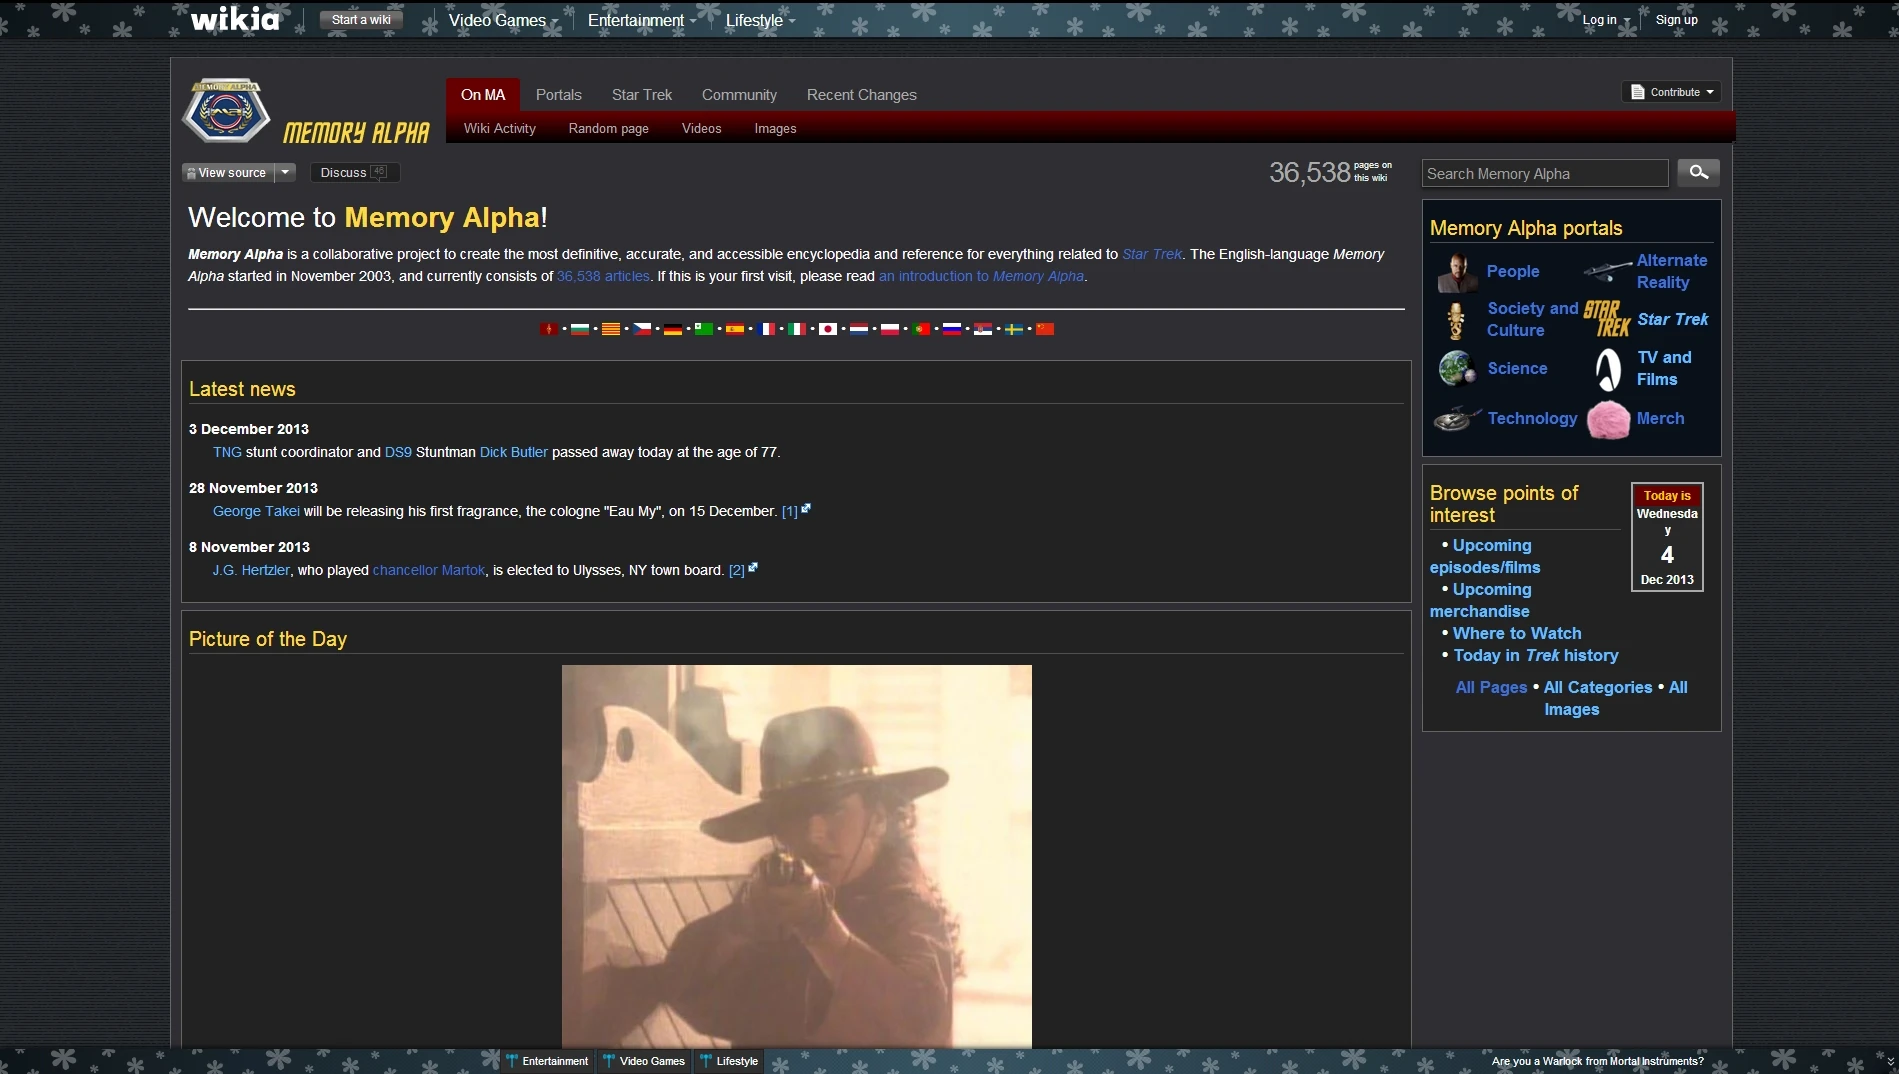Click the pink tribble Merch icon

pos(1607,419)
